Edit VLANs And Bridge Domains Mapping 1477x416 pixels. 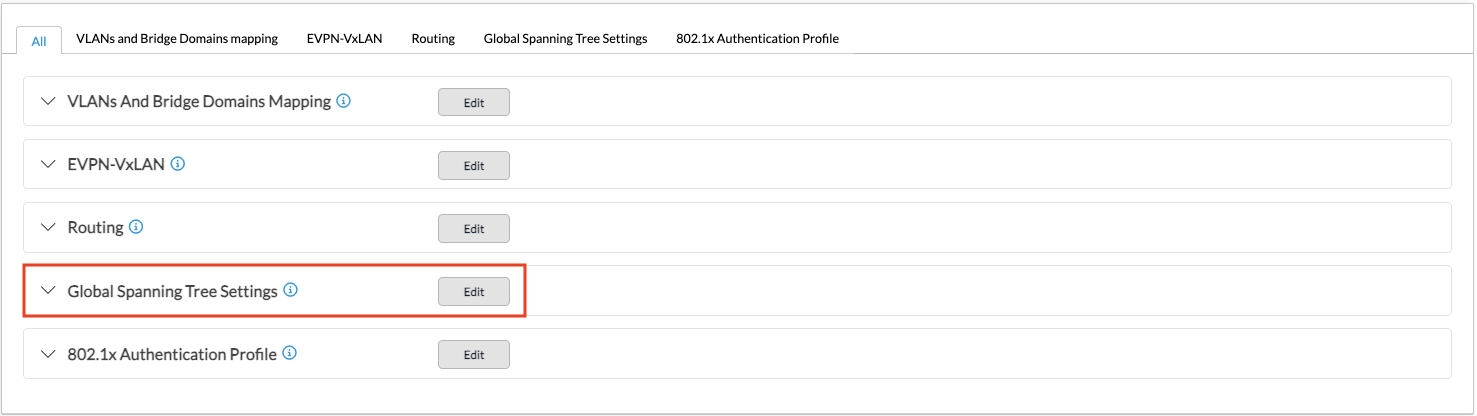point(474,102)
